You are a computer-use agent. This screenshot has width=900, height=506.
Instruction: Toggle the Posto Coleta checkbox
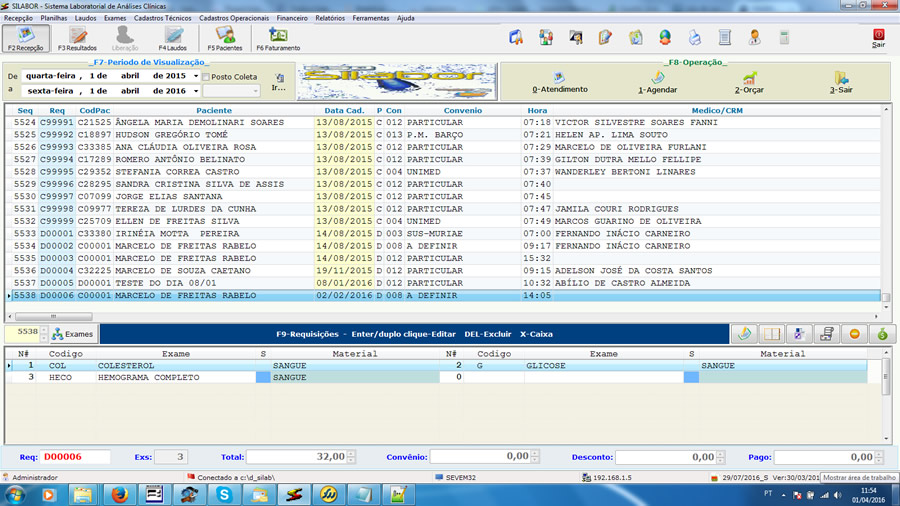207,76
